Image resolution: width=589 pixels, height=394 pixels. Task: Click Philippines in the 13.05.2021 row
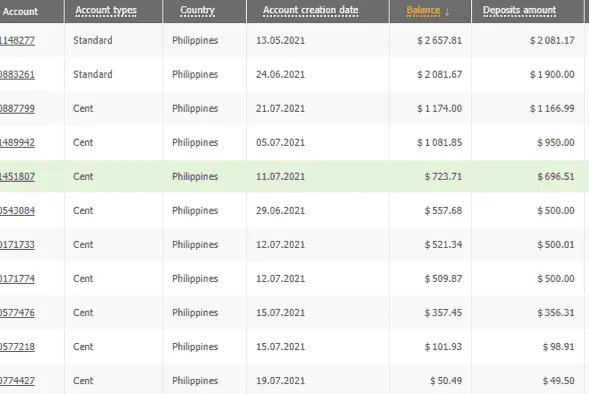(x=195, y=41)
